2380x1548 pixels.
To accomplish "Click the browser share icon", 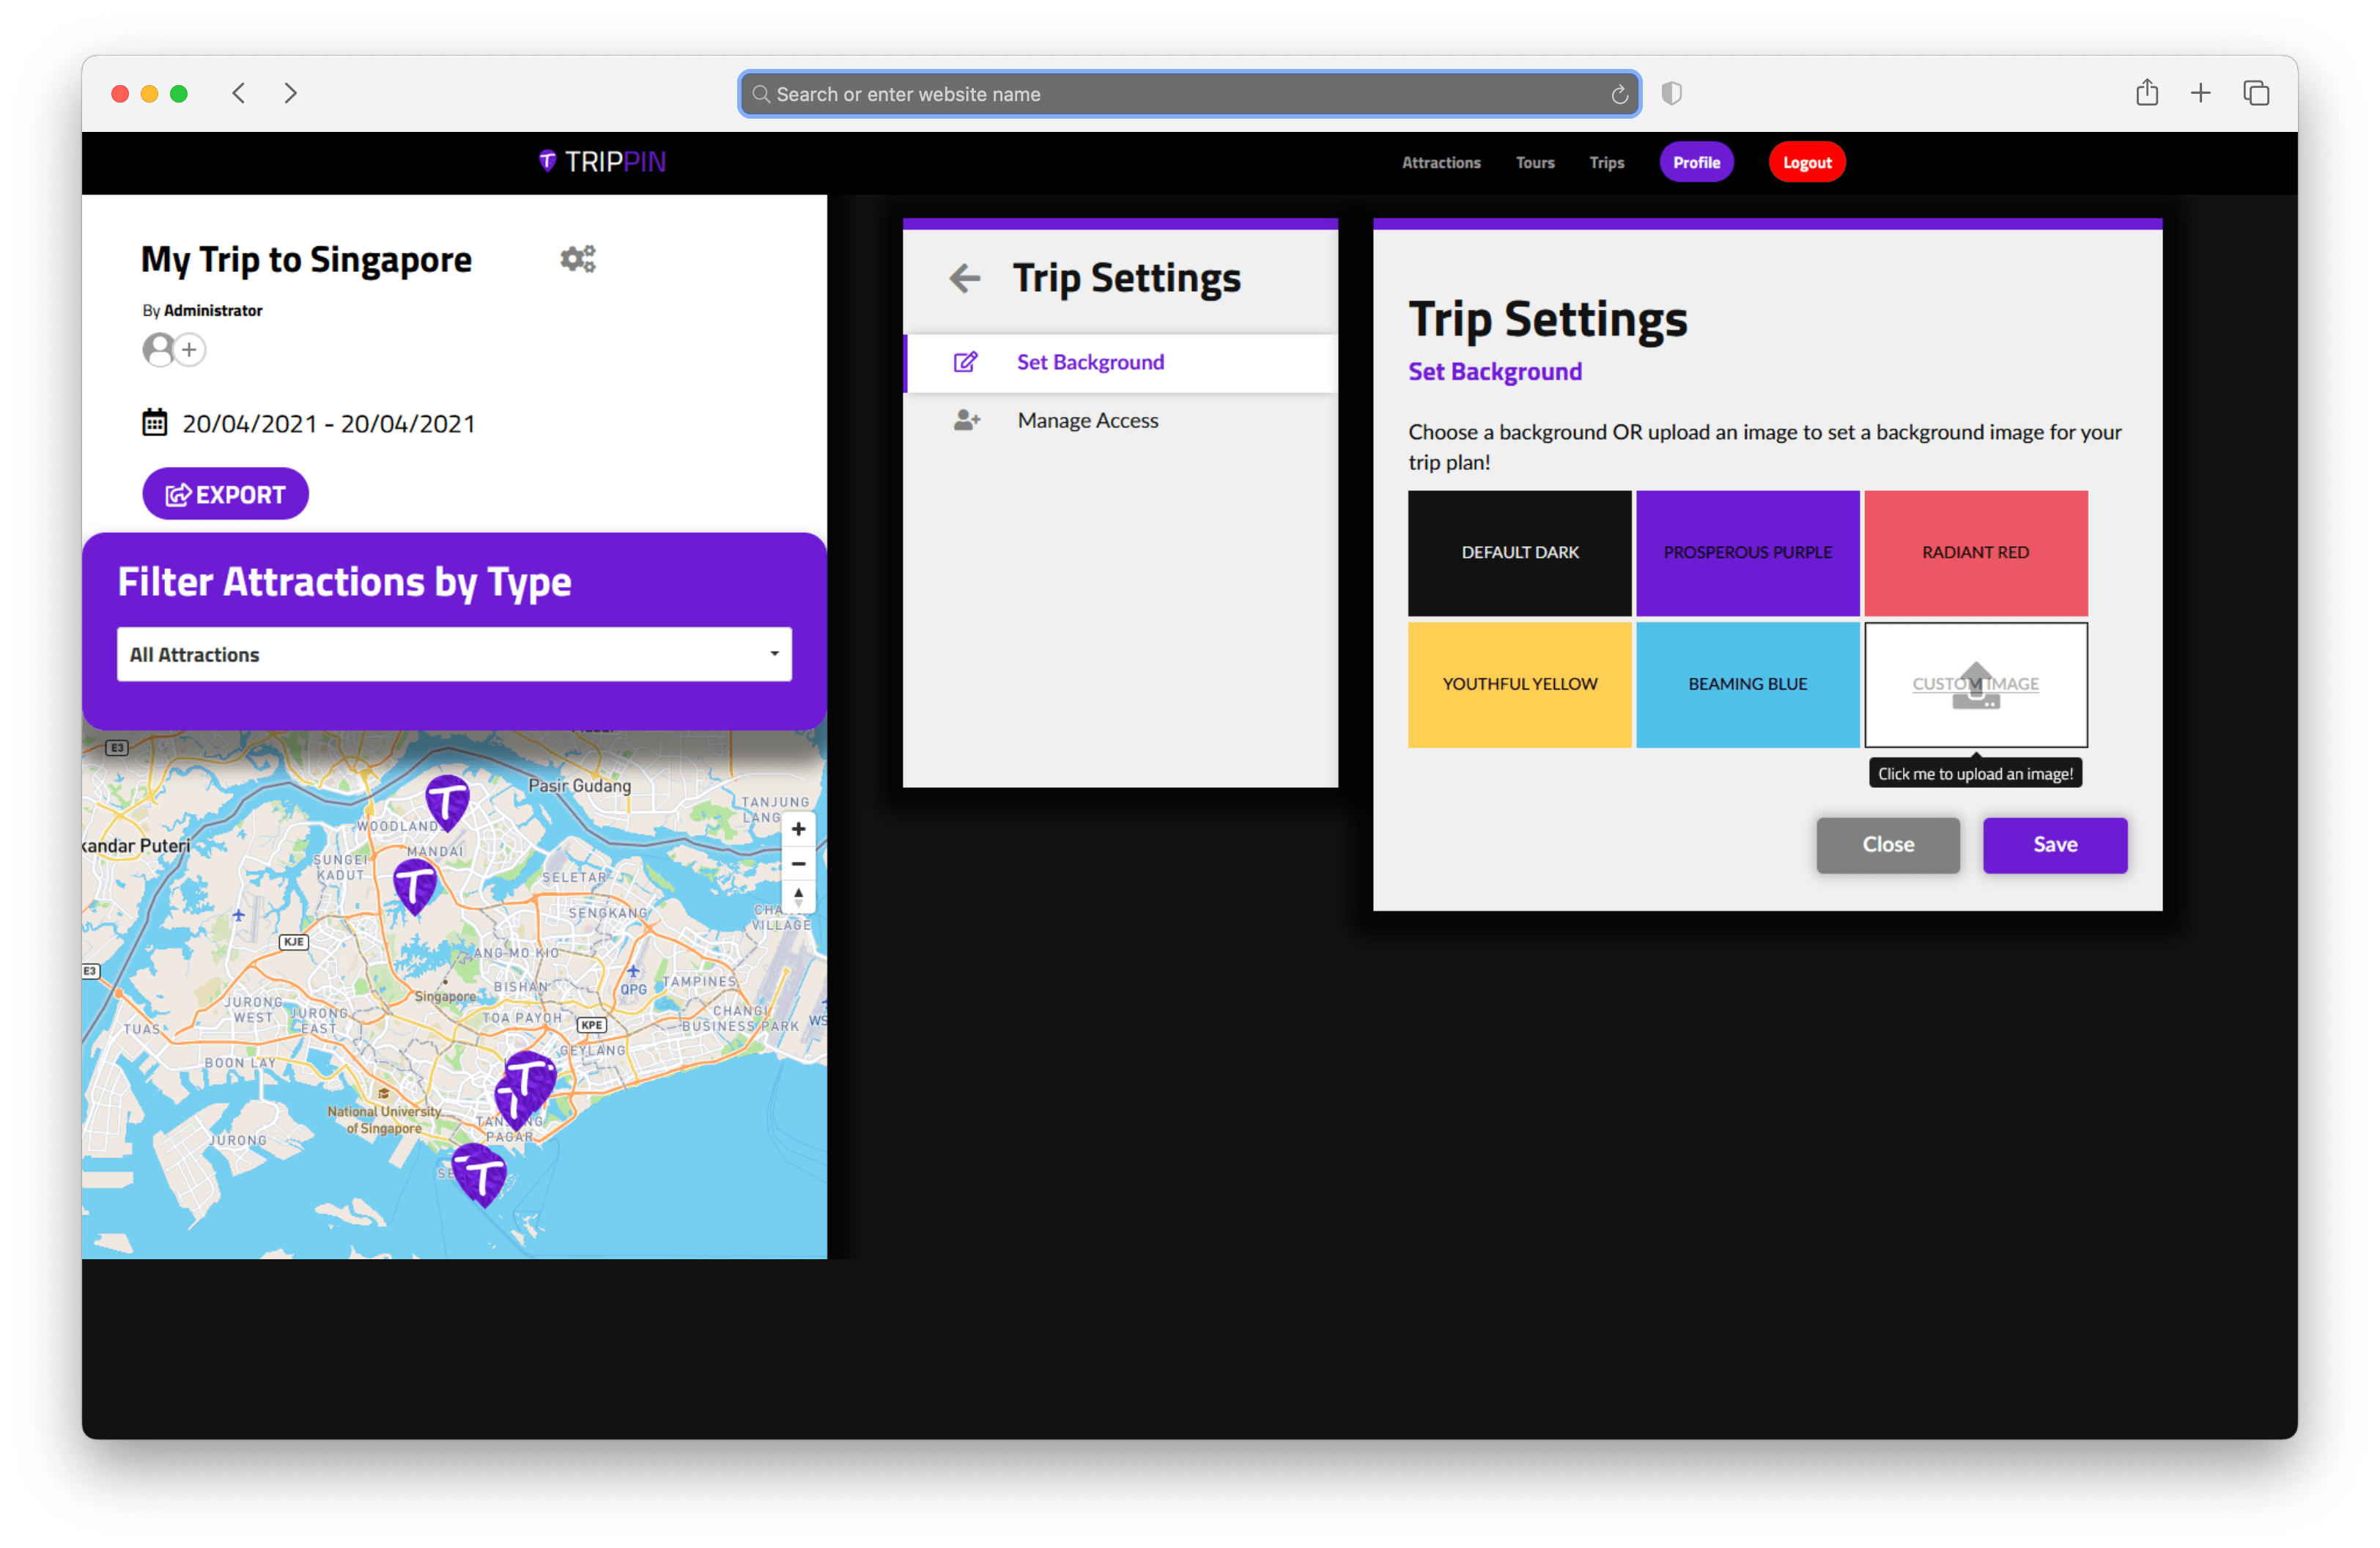I will pos(2146,93).
